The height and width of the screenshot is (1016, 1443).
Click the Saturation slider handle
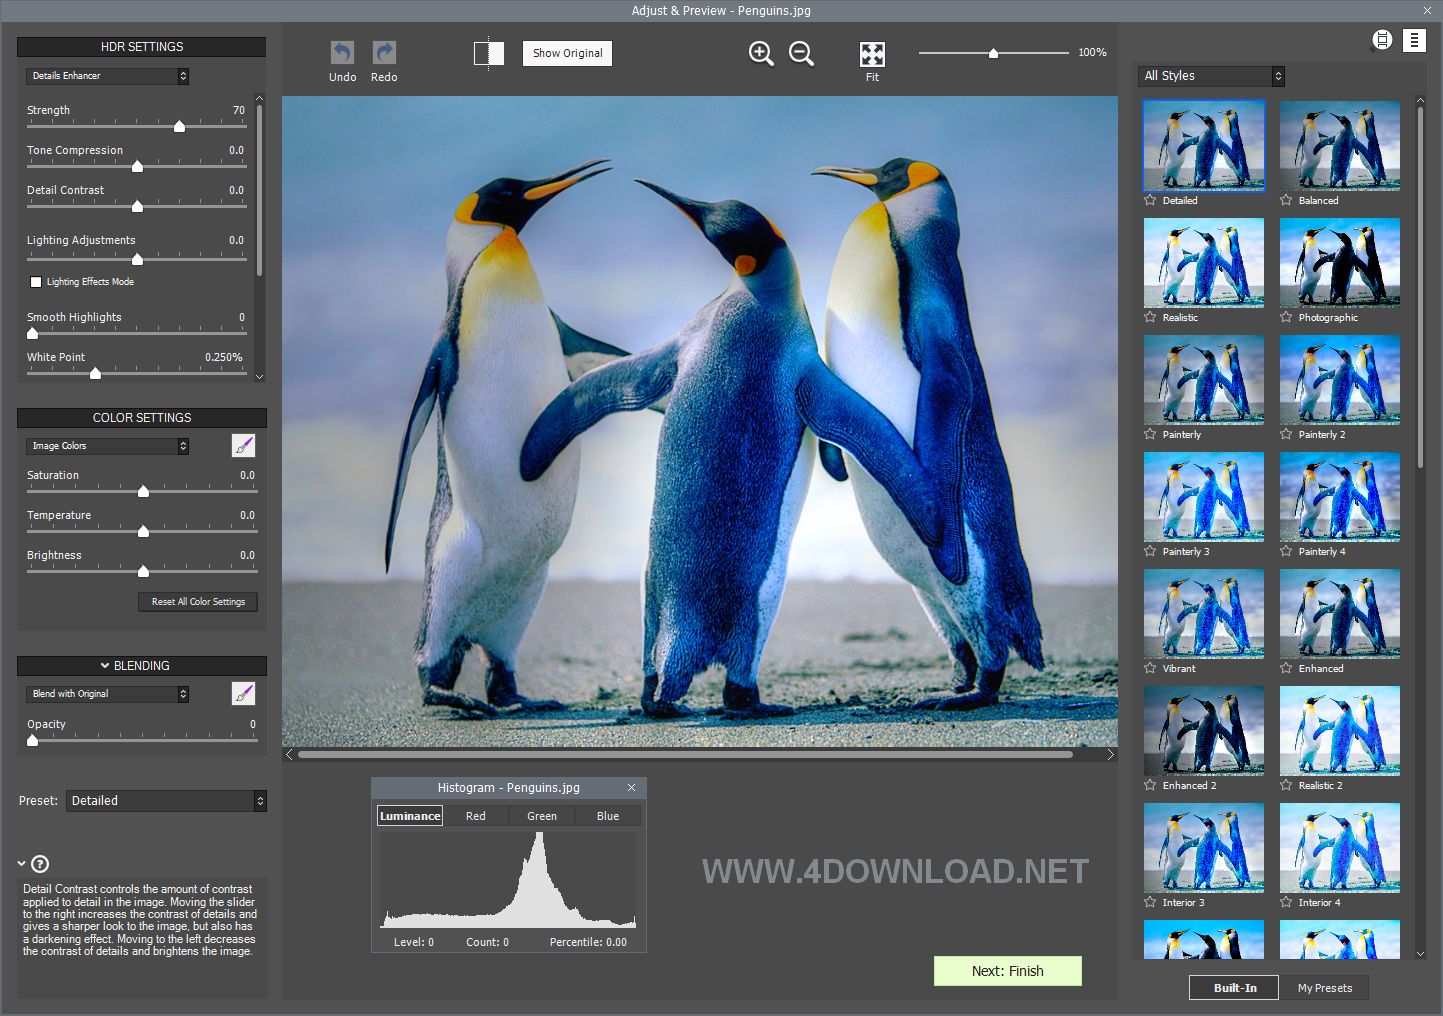[x=143, y=491]
